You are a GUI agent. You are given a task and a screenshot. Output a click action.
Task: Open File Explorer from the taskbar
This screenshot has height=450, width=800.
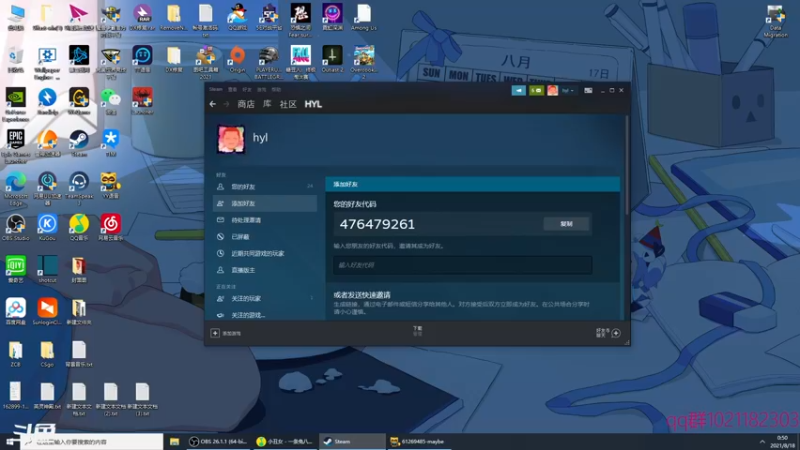[x=174, y=441]
